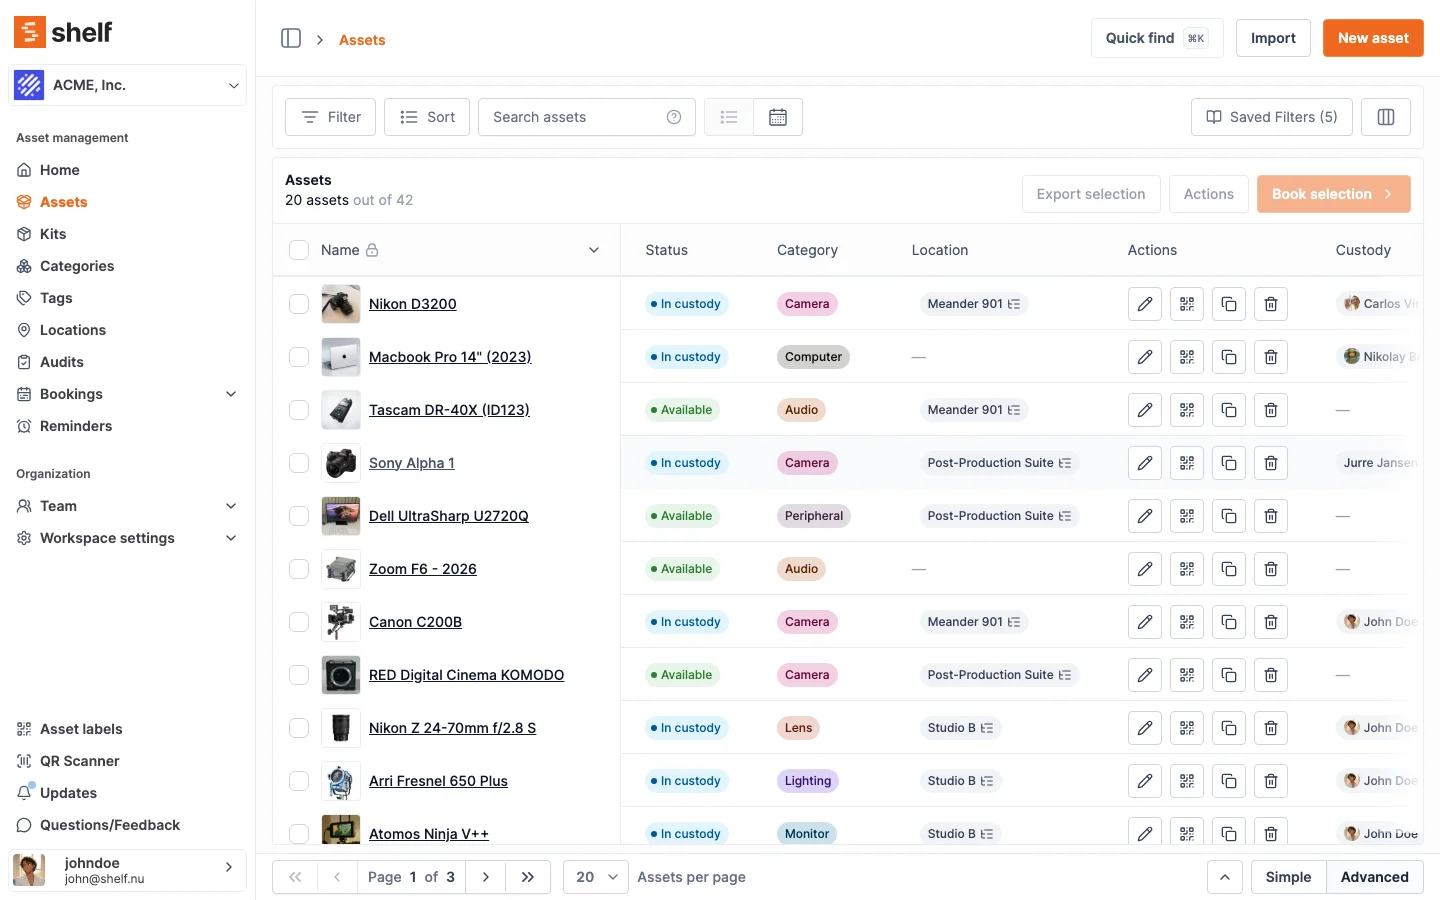Viewport: 1440px width, 900px height.
Task: Check the Dell UltraSharp U2720Q checkbox
Action: click(298, 516)
